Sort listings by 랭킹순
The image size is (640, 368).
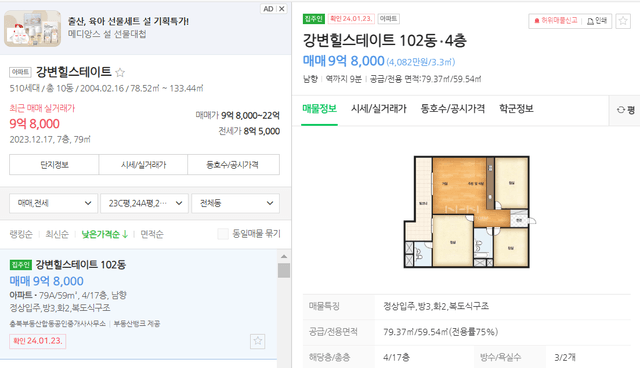point(21,234)
